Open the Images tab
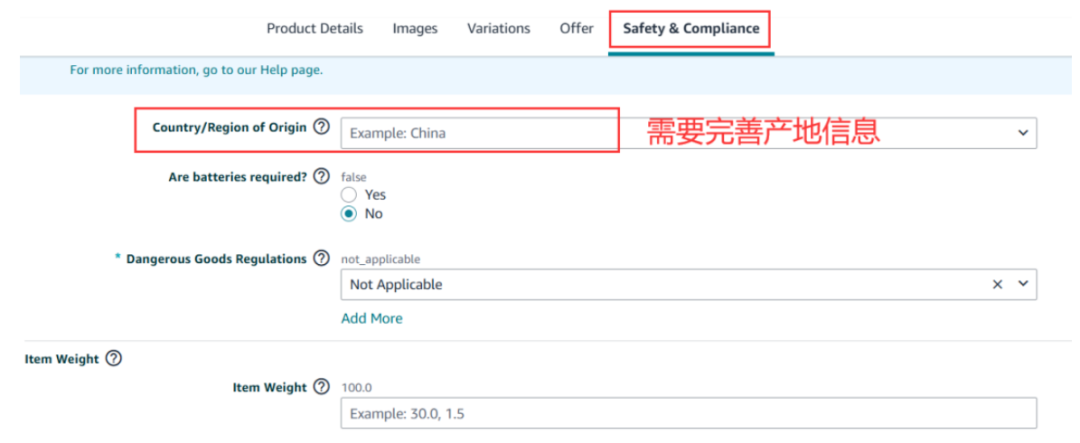Screen dimensions: 1080x443 [x=415, y=29]
